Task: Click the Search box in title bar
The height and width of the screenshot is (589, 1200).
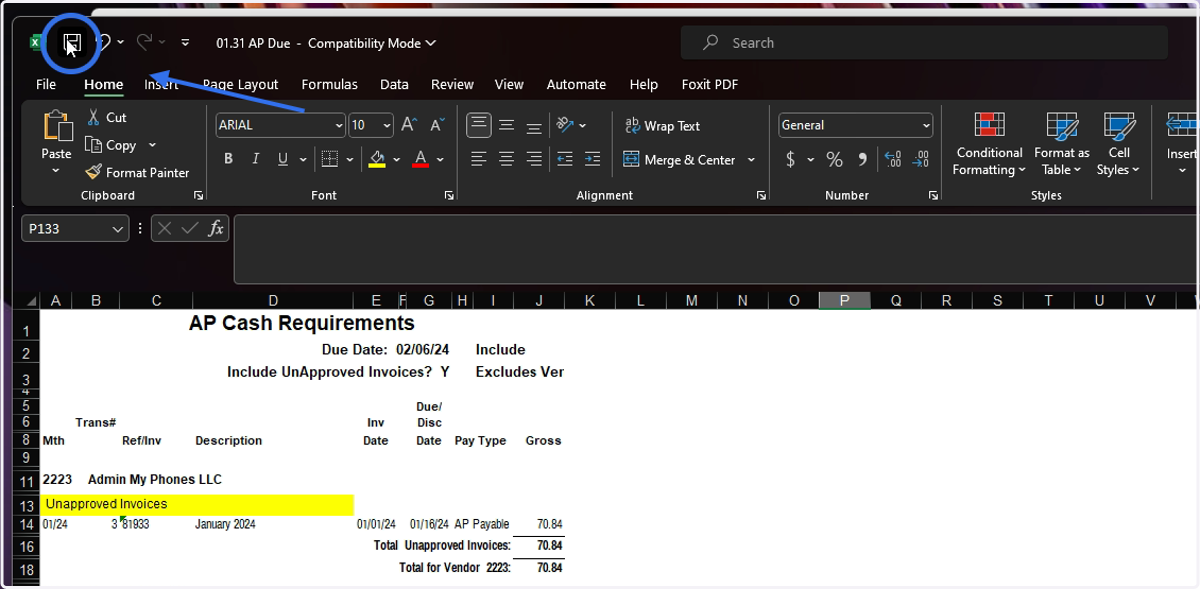Action: pyautogui.click(x=924, y=43)
